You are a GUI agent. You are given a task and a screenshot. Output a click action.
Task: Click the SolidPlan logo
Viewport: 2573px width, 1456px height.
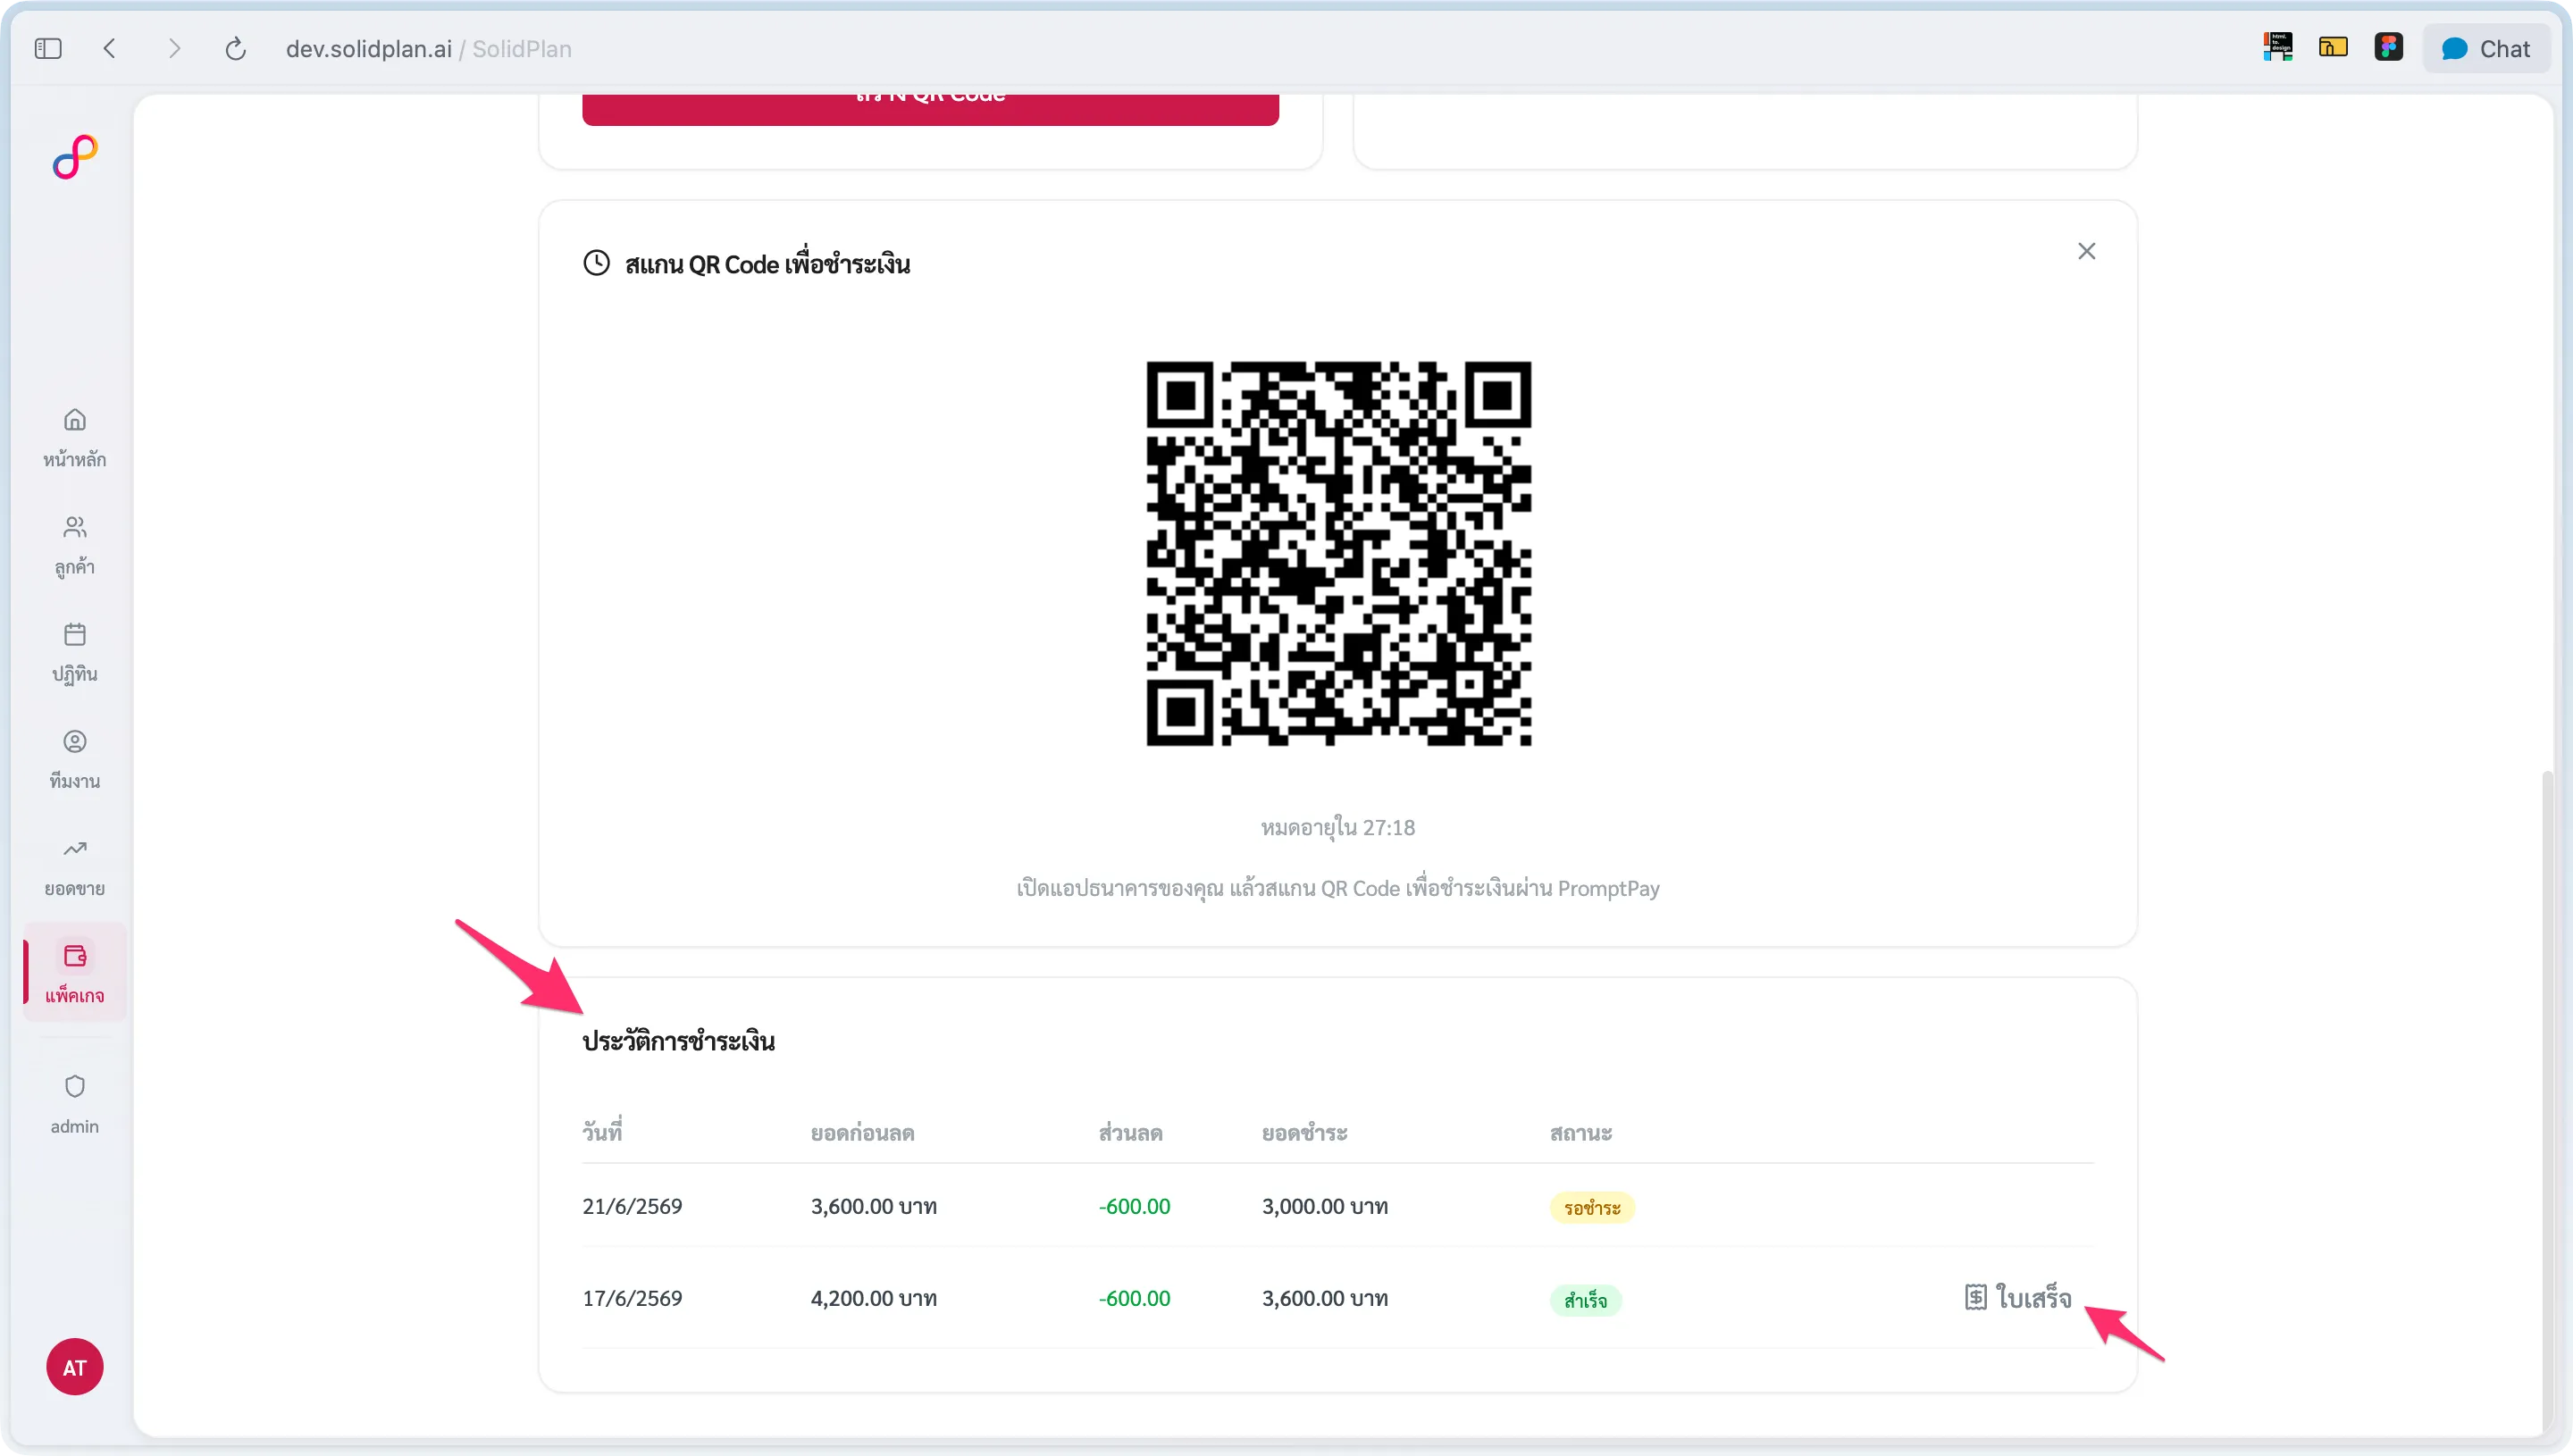tap(75, 157)
